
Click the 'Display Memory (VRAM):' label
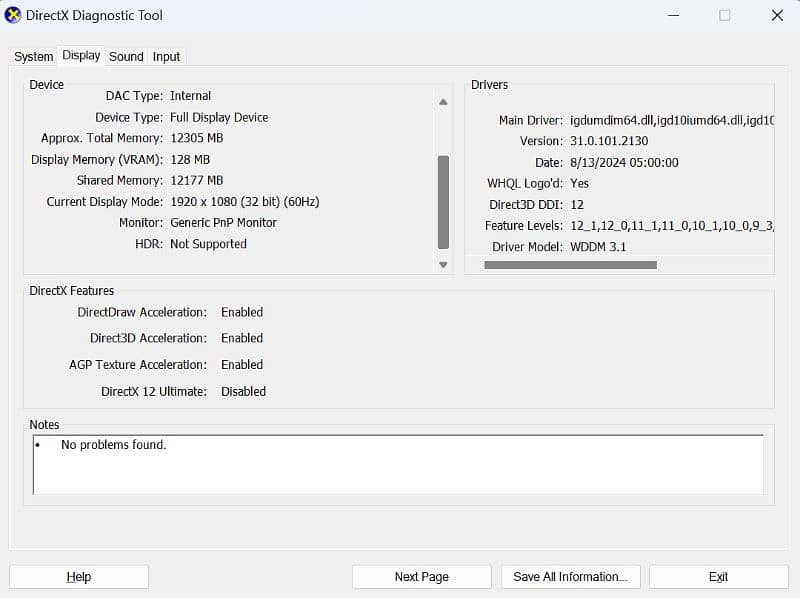point(97,160)
